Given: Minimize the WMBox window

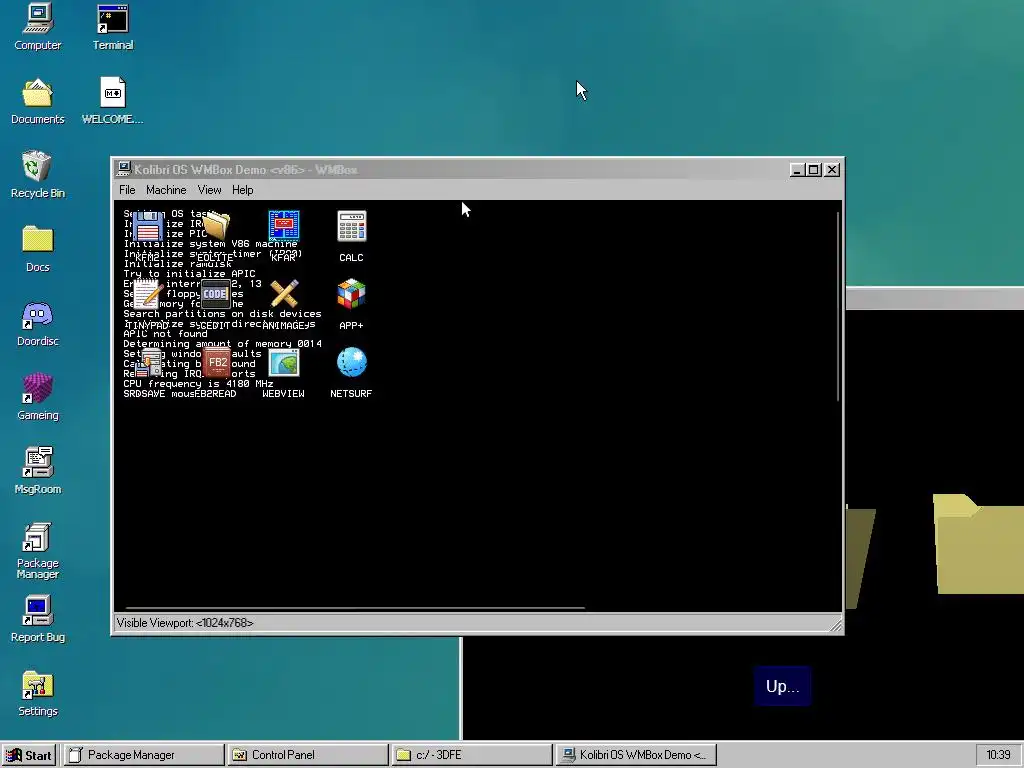Looking at the screenshot, I should point(796,170).
